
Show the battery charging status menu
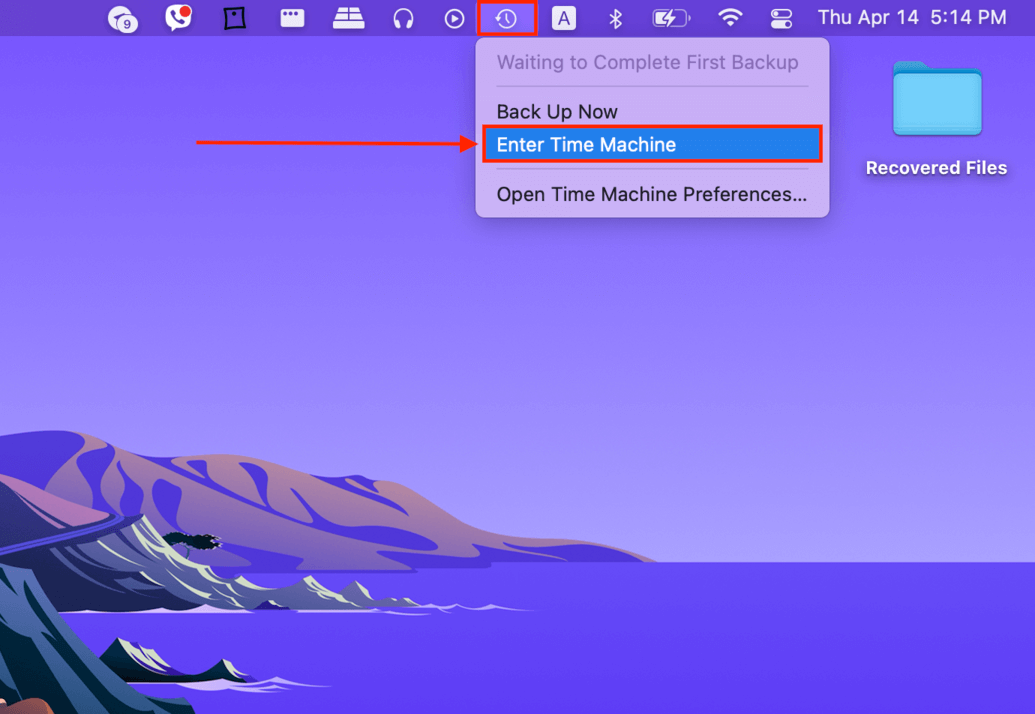click(x=671, y=18)
